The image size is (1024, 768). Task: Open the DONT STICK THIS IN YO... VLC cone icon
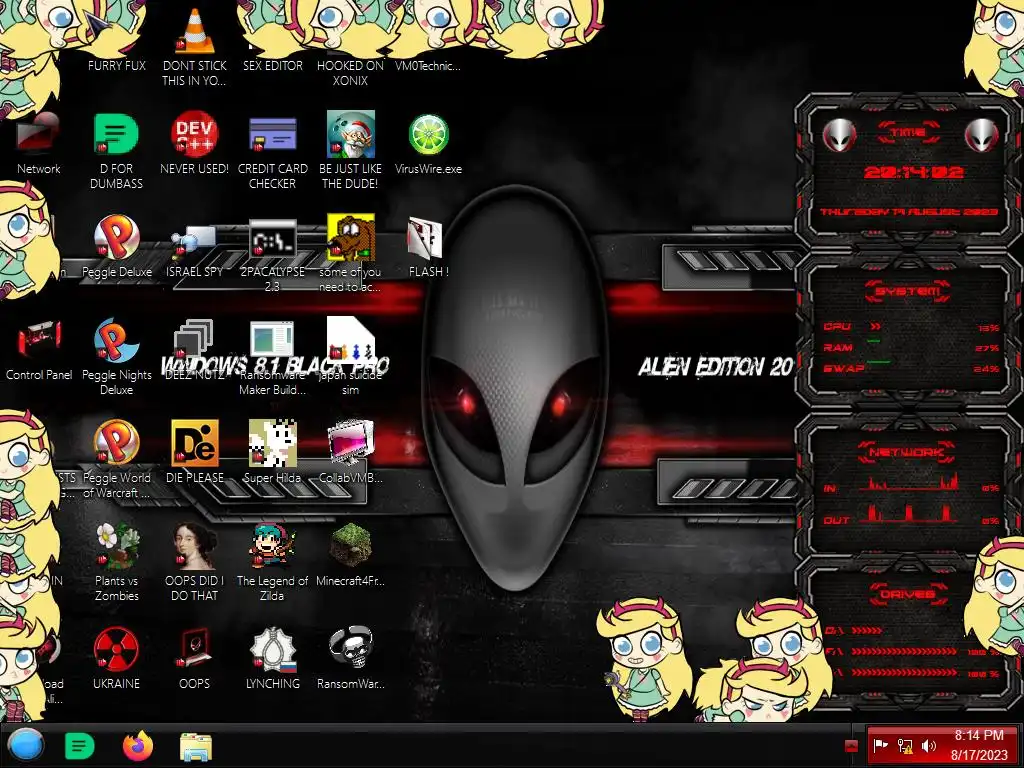pos(195,47)
